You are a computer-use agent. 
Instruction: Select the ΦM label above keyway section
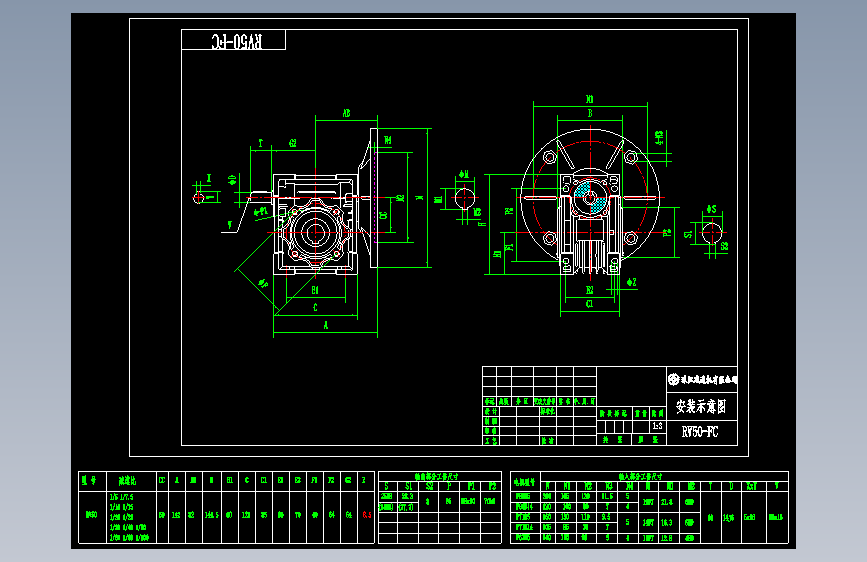pyautogui.click(x=463, y=175)
